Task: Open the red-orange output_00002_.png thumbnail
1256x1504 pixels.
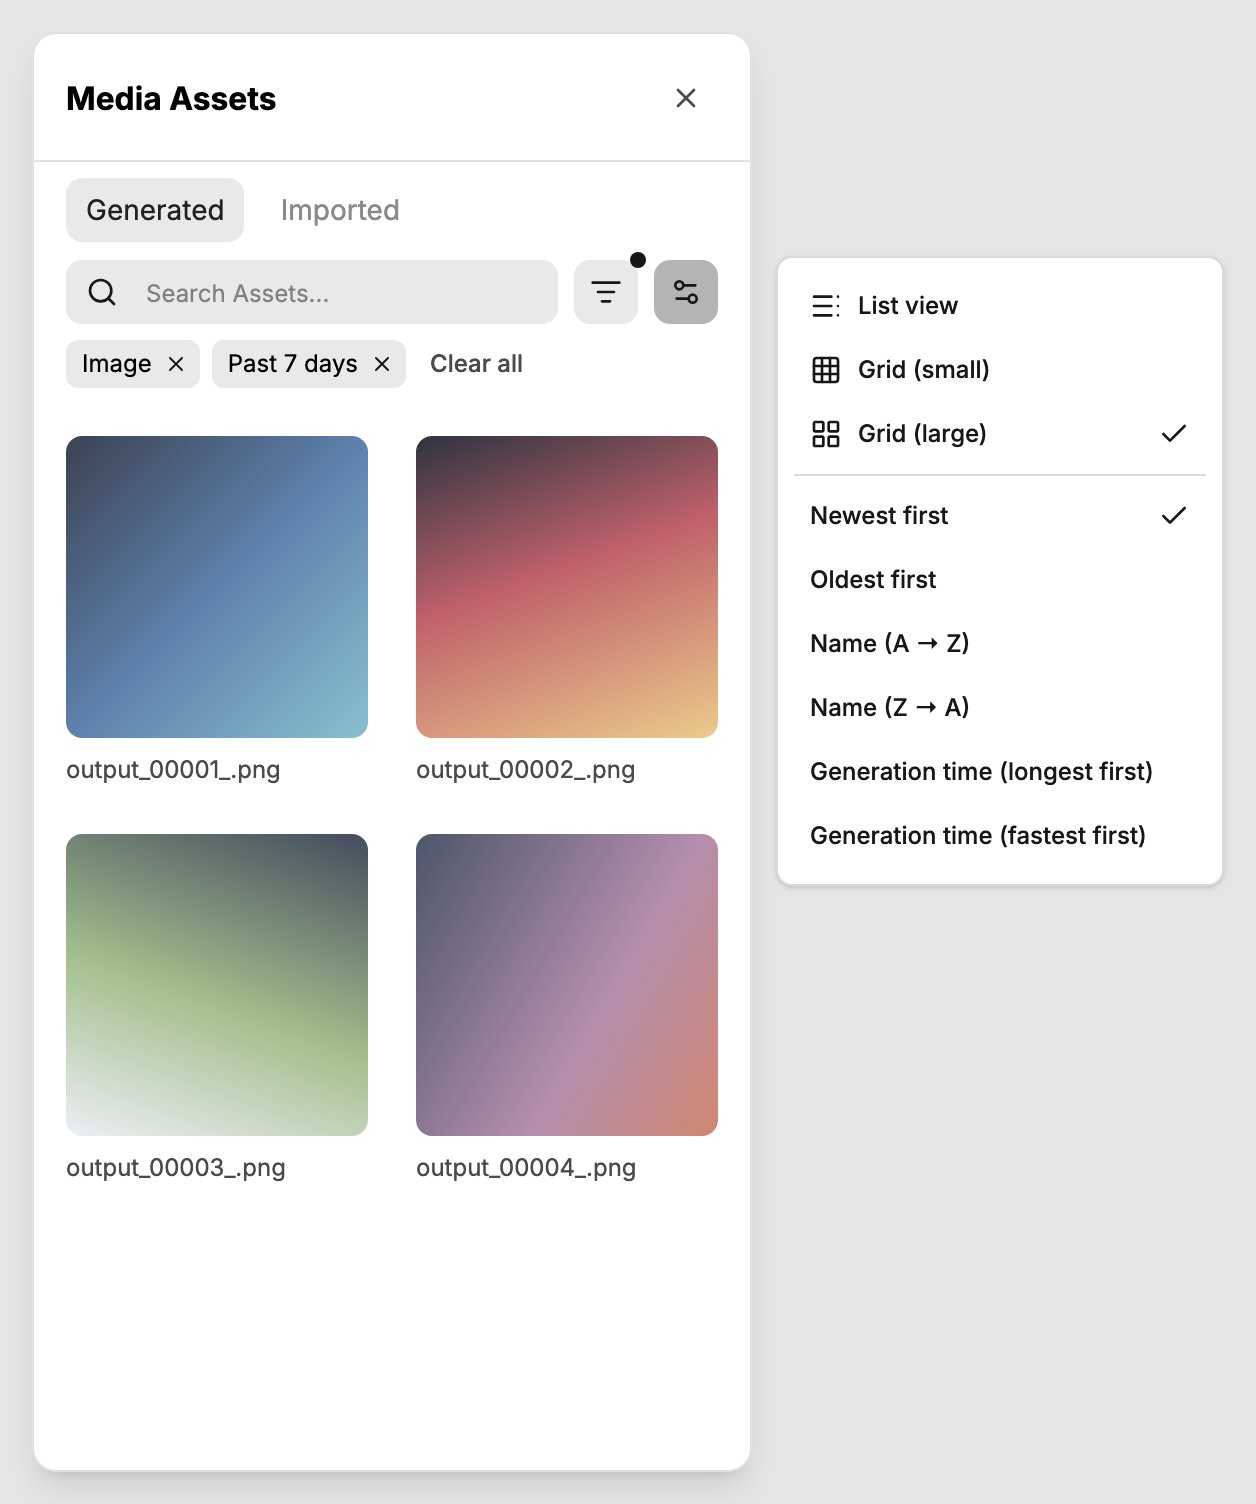Action: pos(567,587)
